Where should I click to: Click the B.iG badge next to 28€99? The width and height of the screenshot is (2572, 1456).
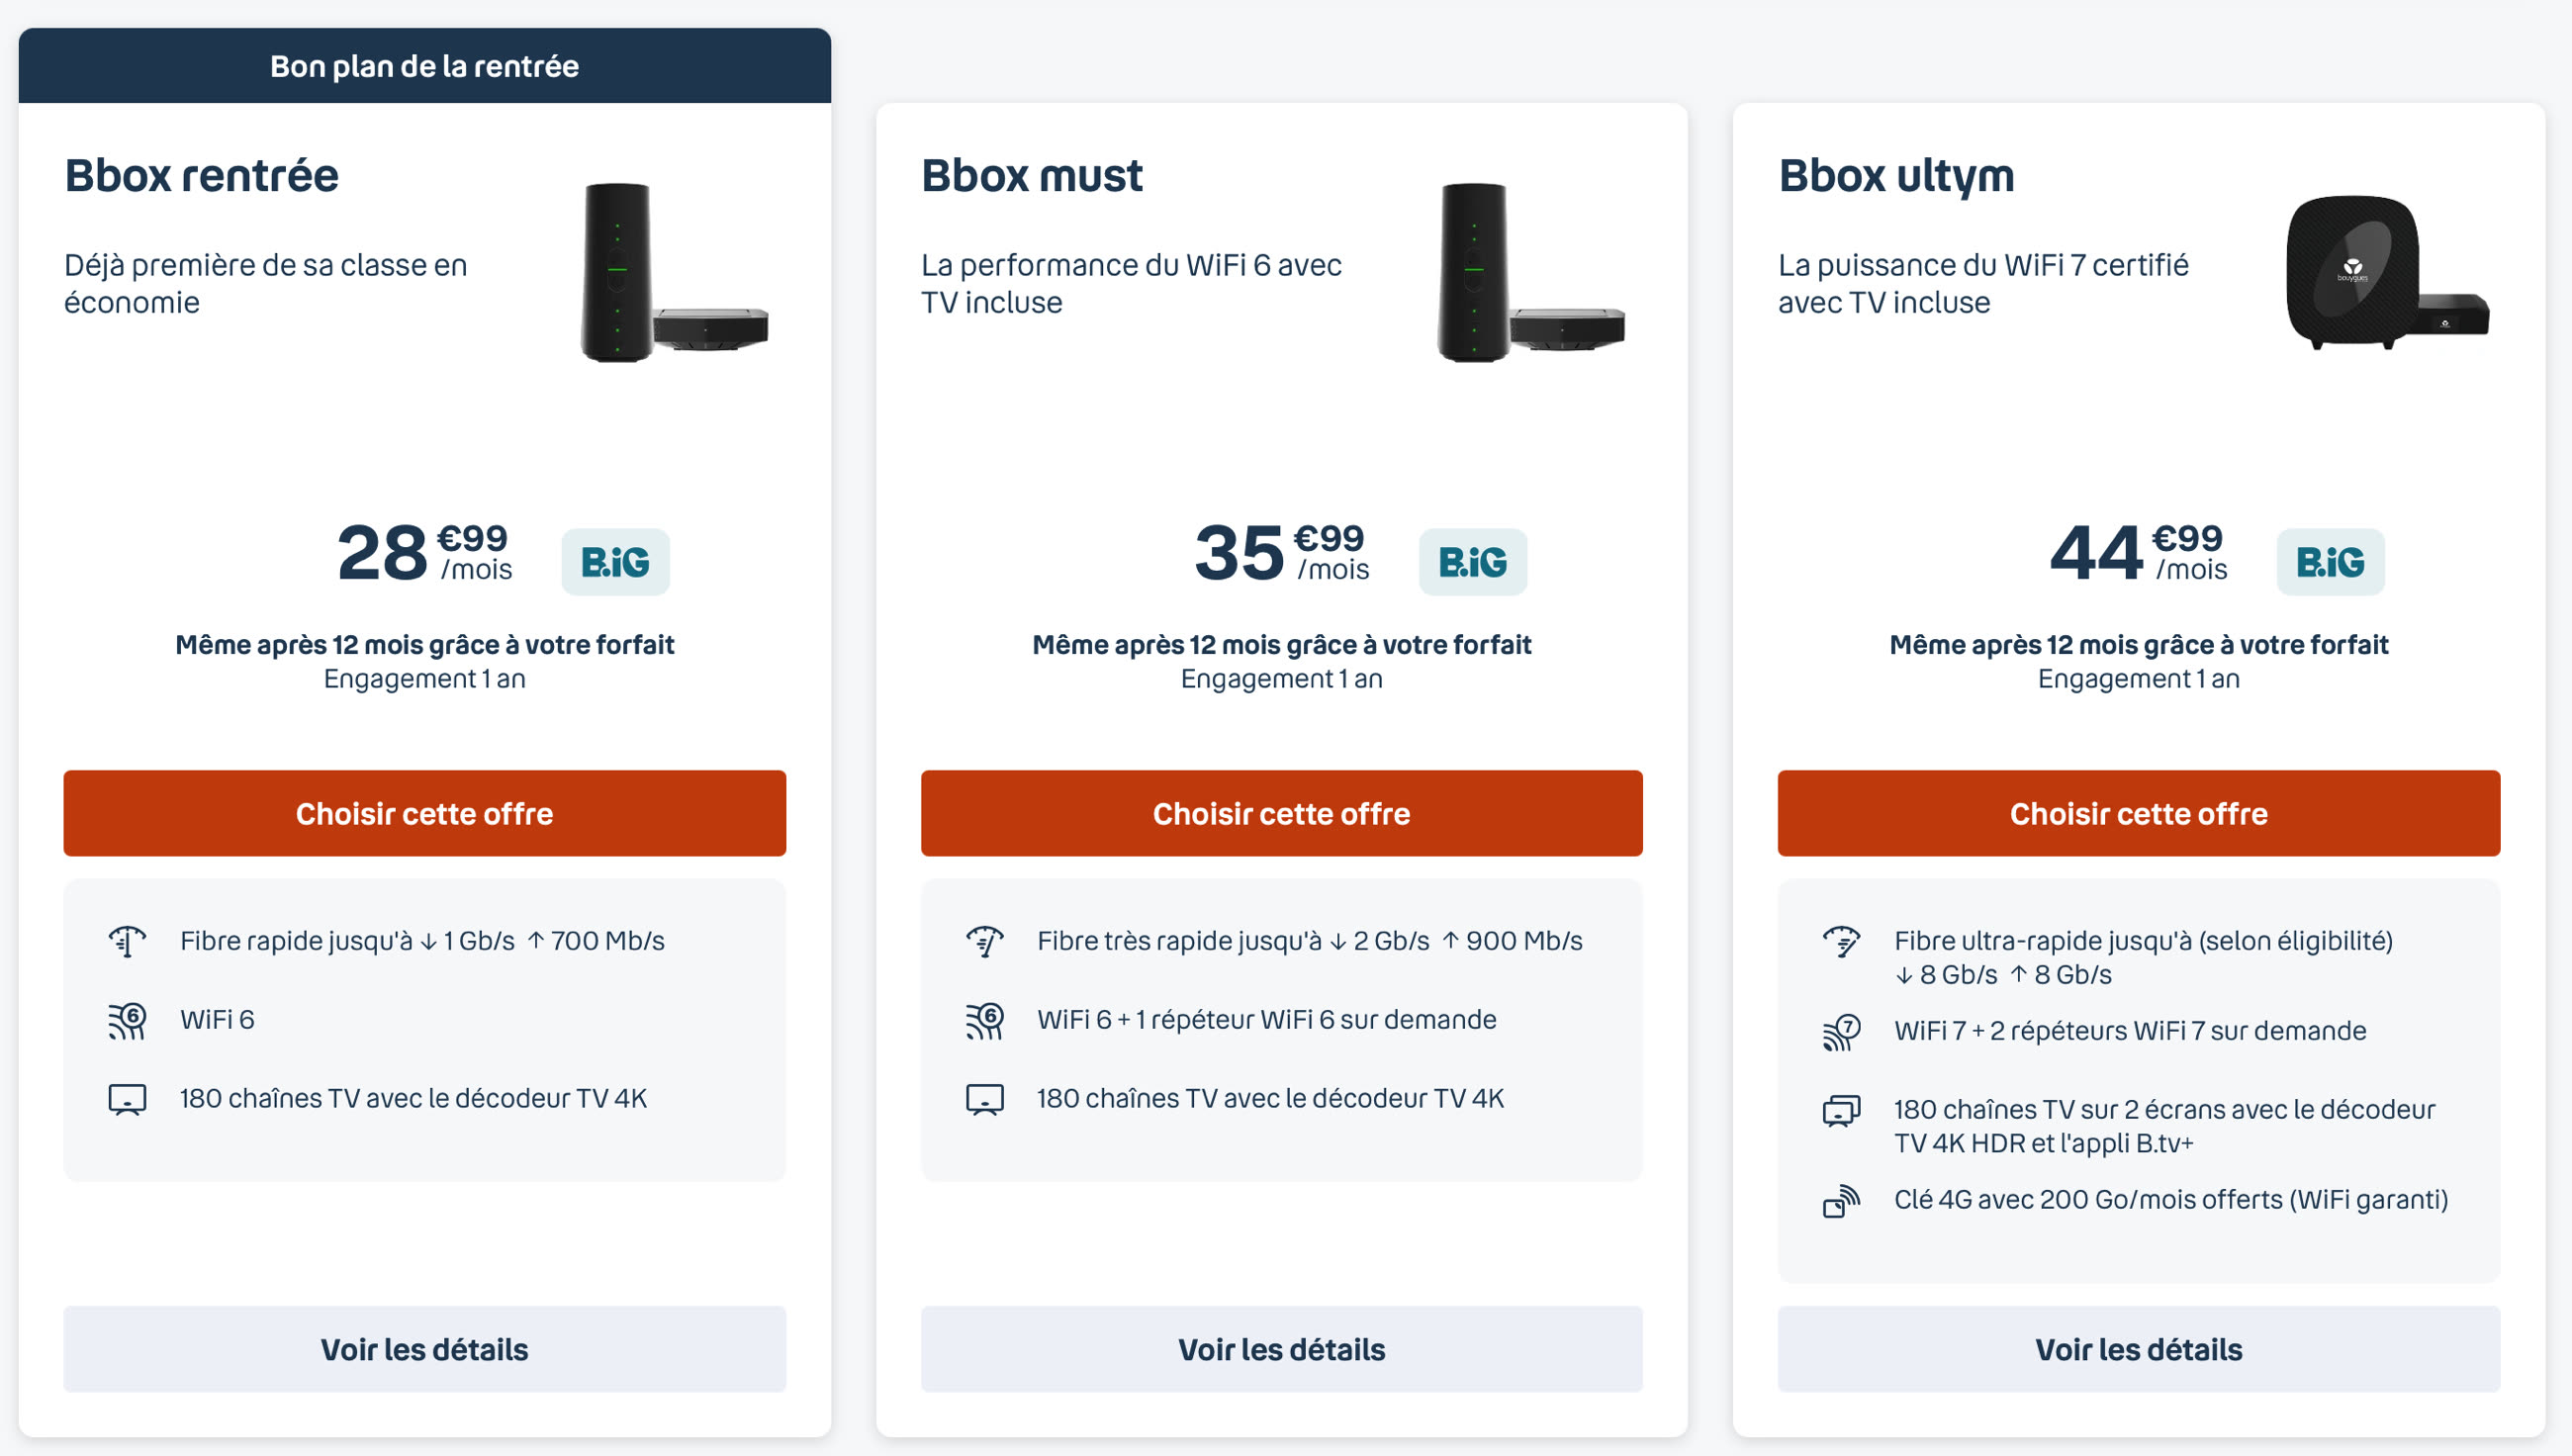614,560
